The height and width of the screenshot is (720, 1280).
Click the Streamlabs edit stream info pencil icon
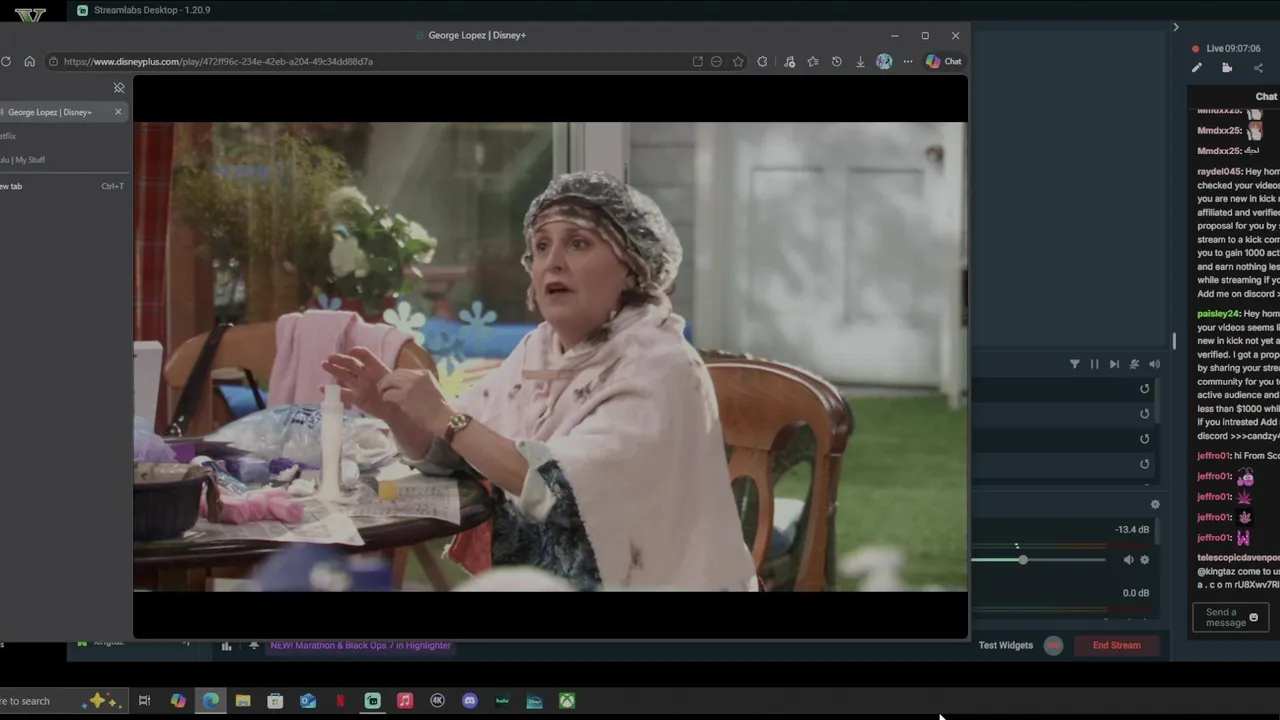point(1196,68)
